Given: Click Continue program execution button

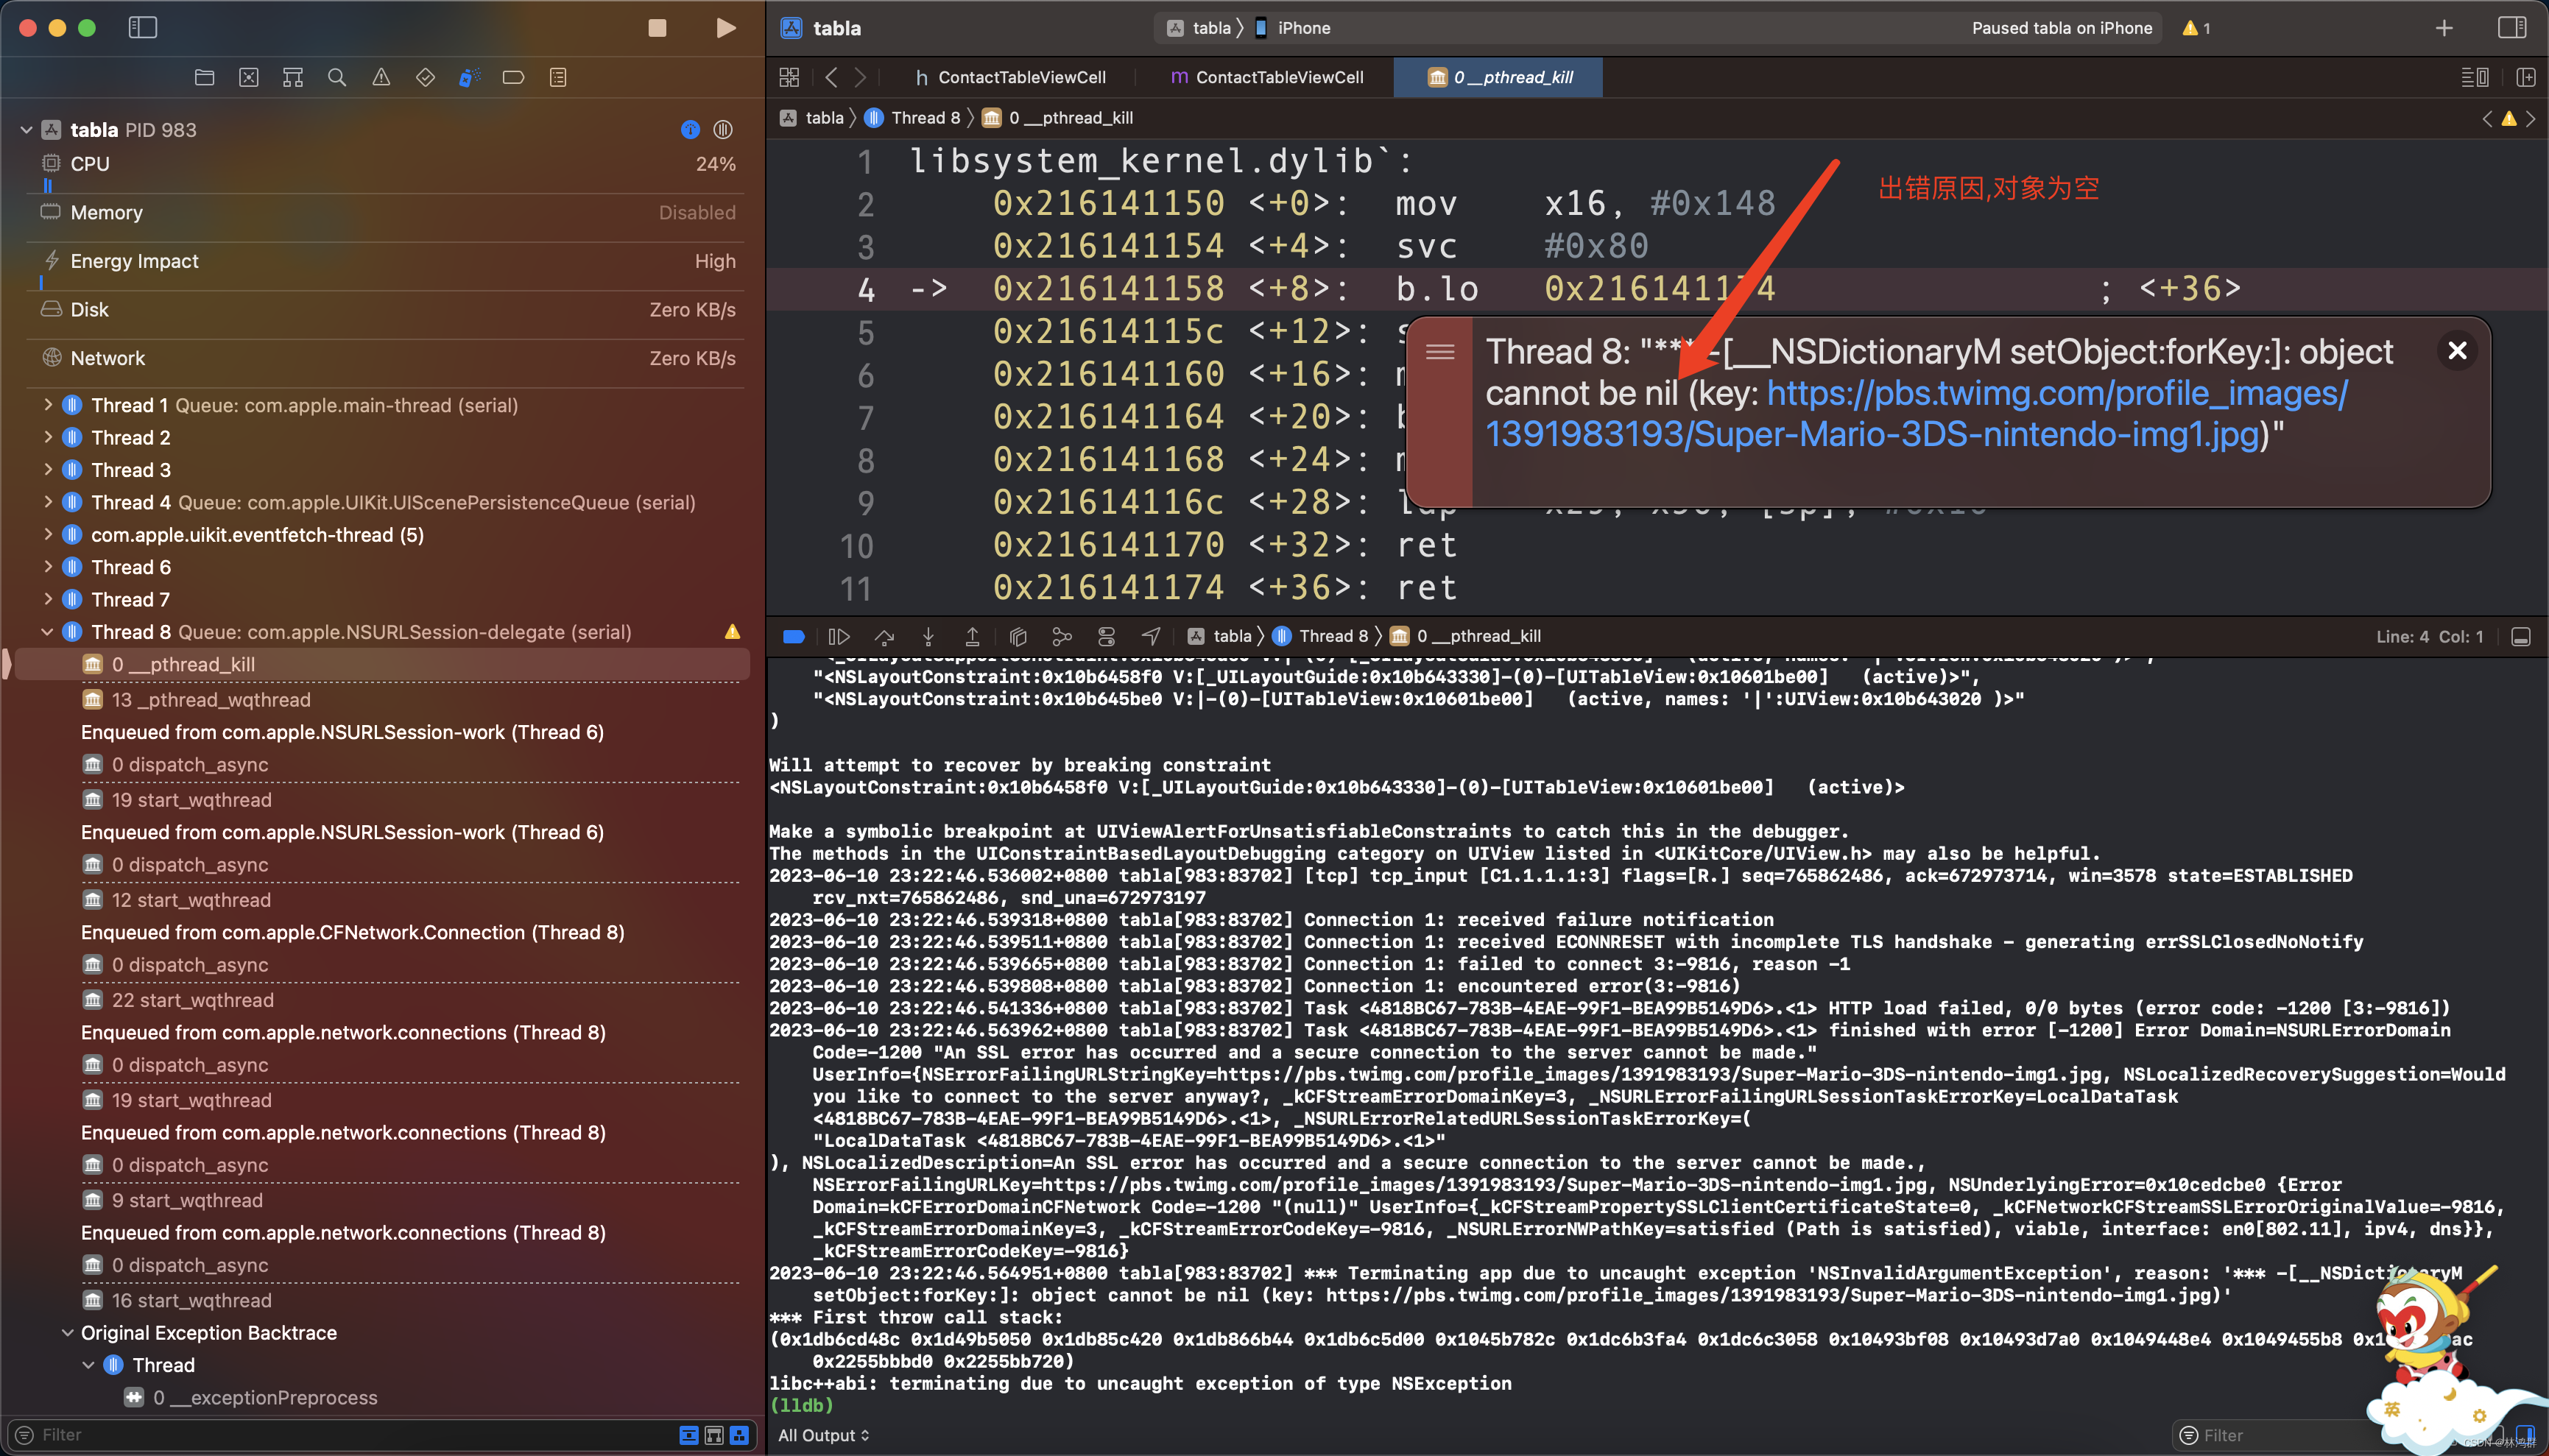Looking at the screenshot, I should click(839, 636).
